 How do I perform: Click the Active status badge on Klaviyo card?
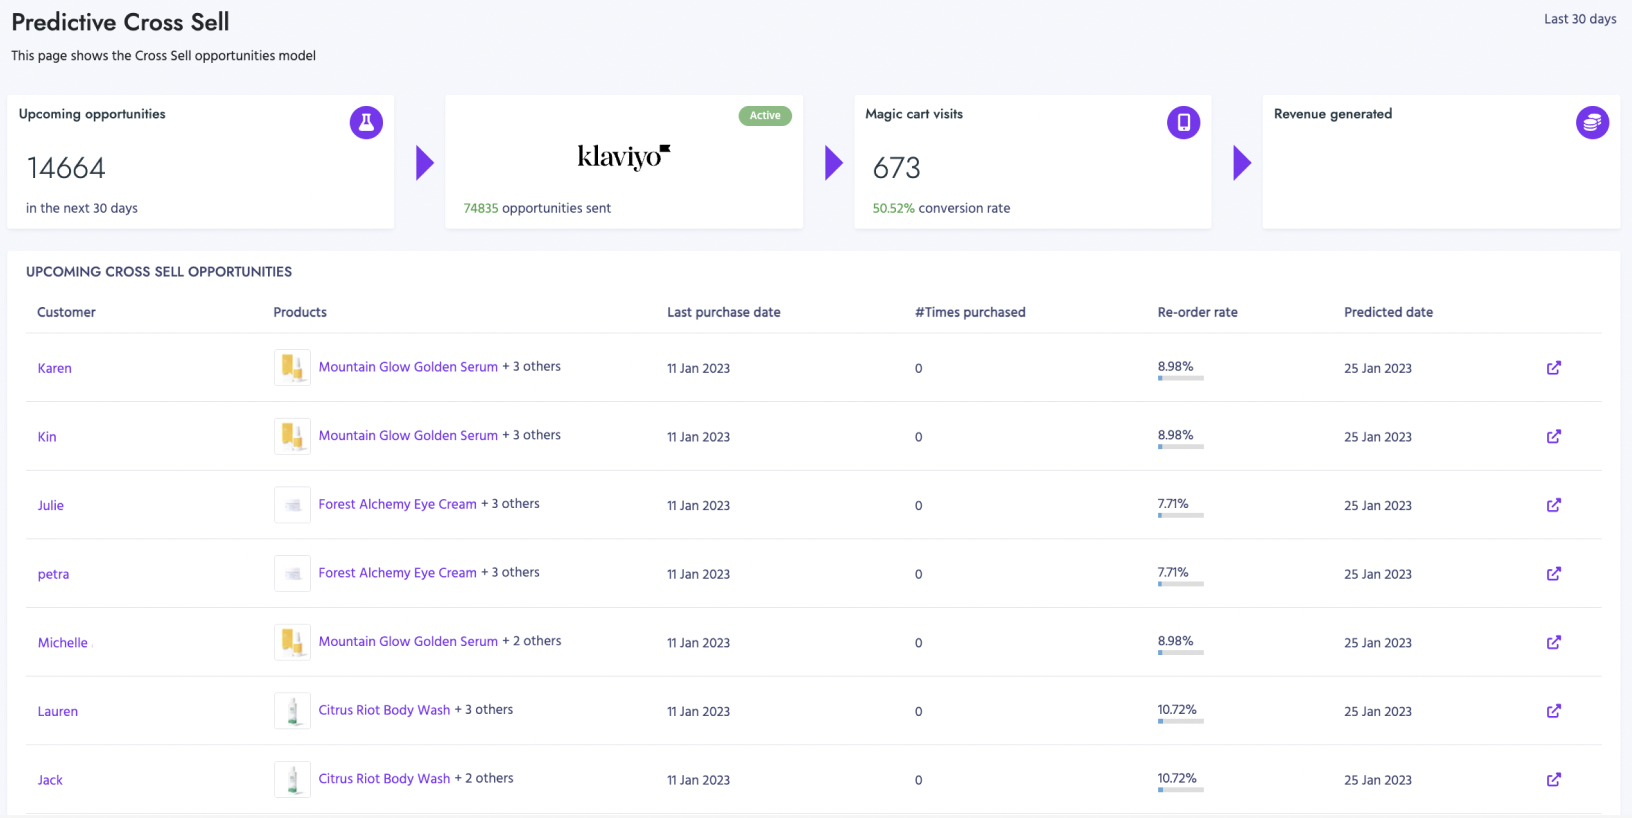[x=765, y=116]
